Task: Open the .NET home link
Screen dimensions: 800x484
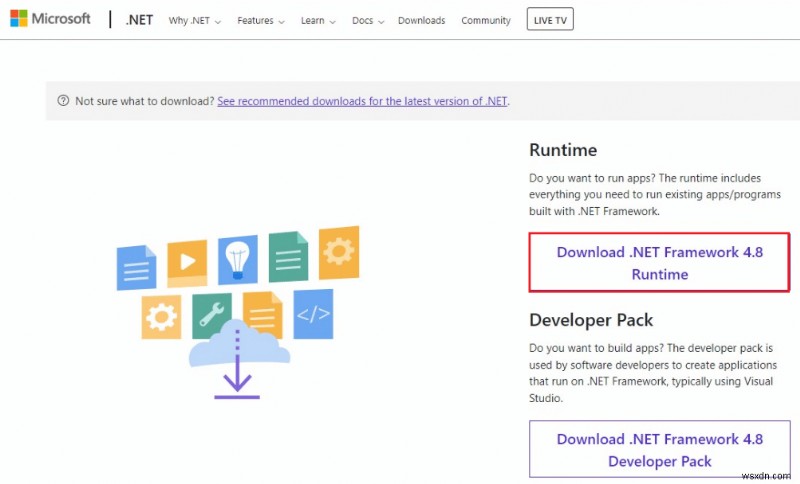Action: tap(139, 20)
